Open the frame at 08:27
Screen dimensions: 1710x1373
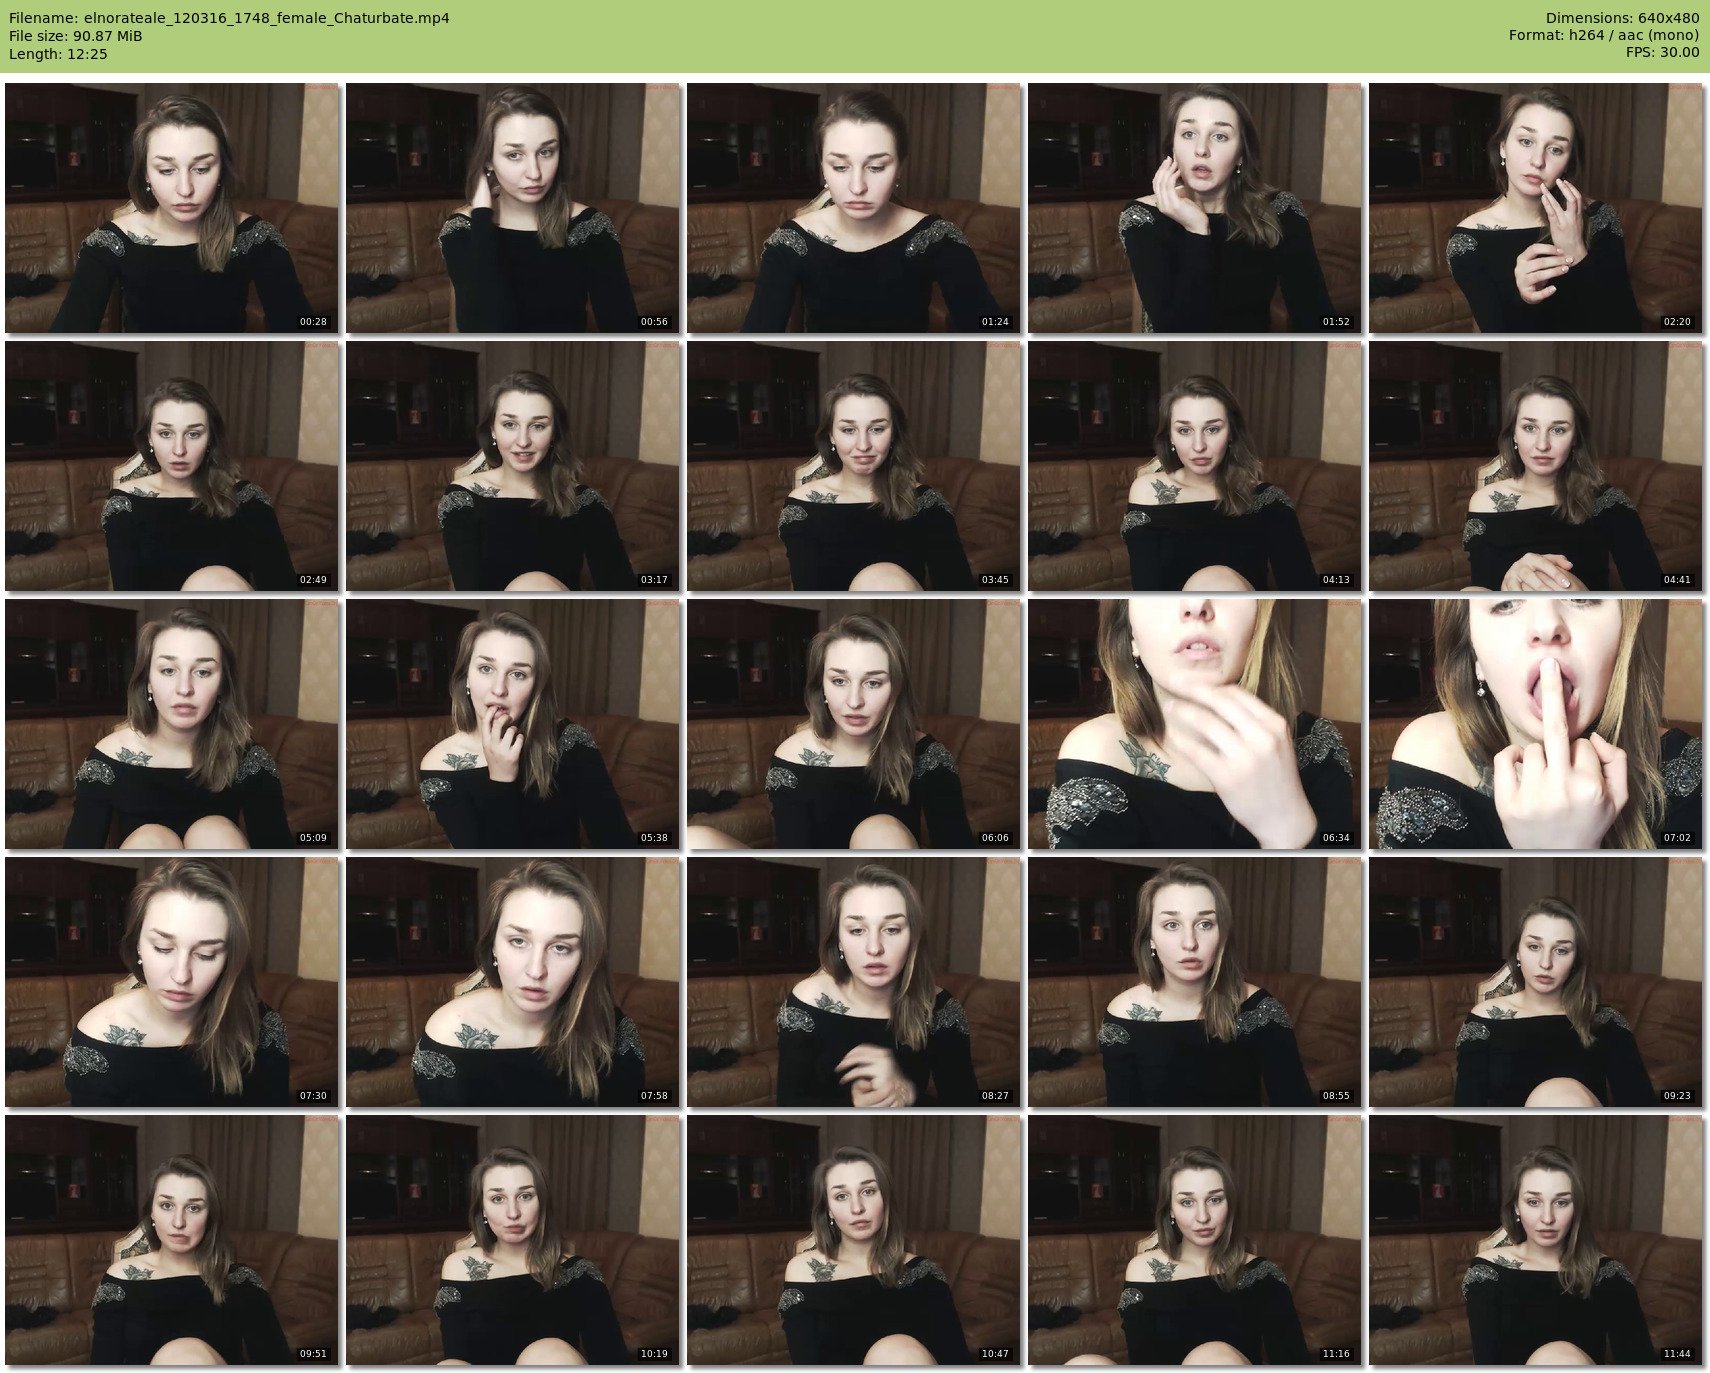pos(854,982)
